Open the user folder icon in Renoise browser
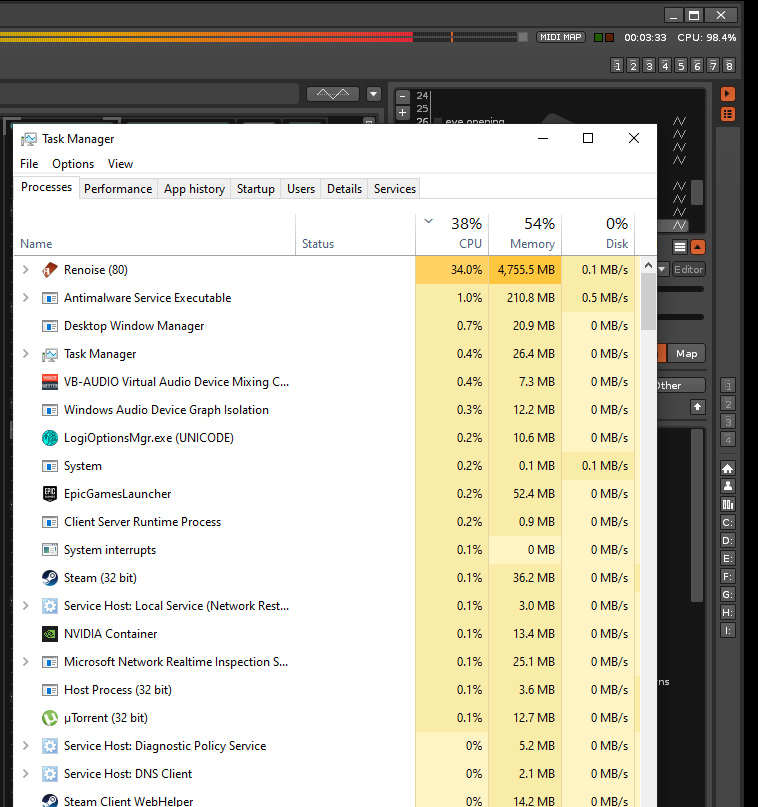The width and height of the screenshot is (758, 807). pos(728,486)
